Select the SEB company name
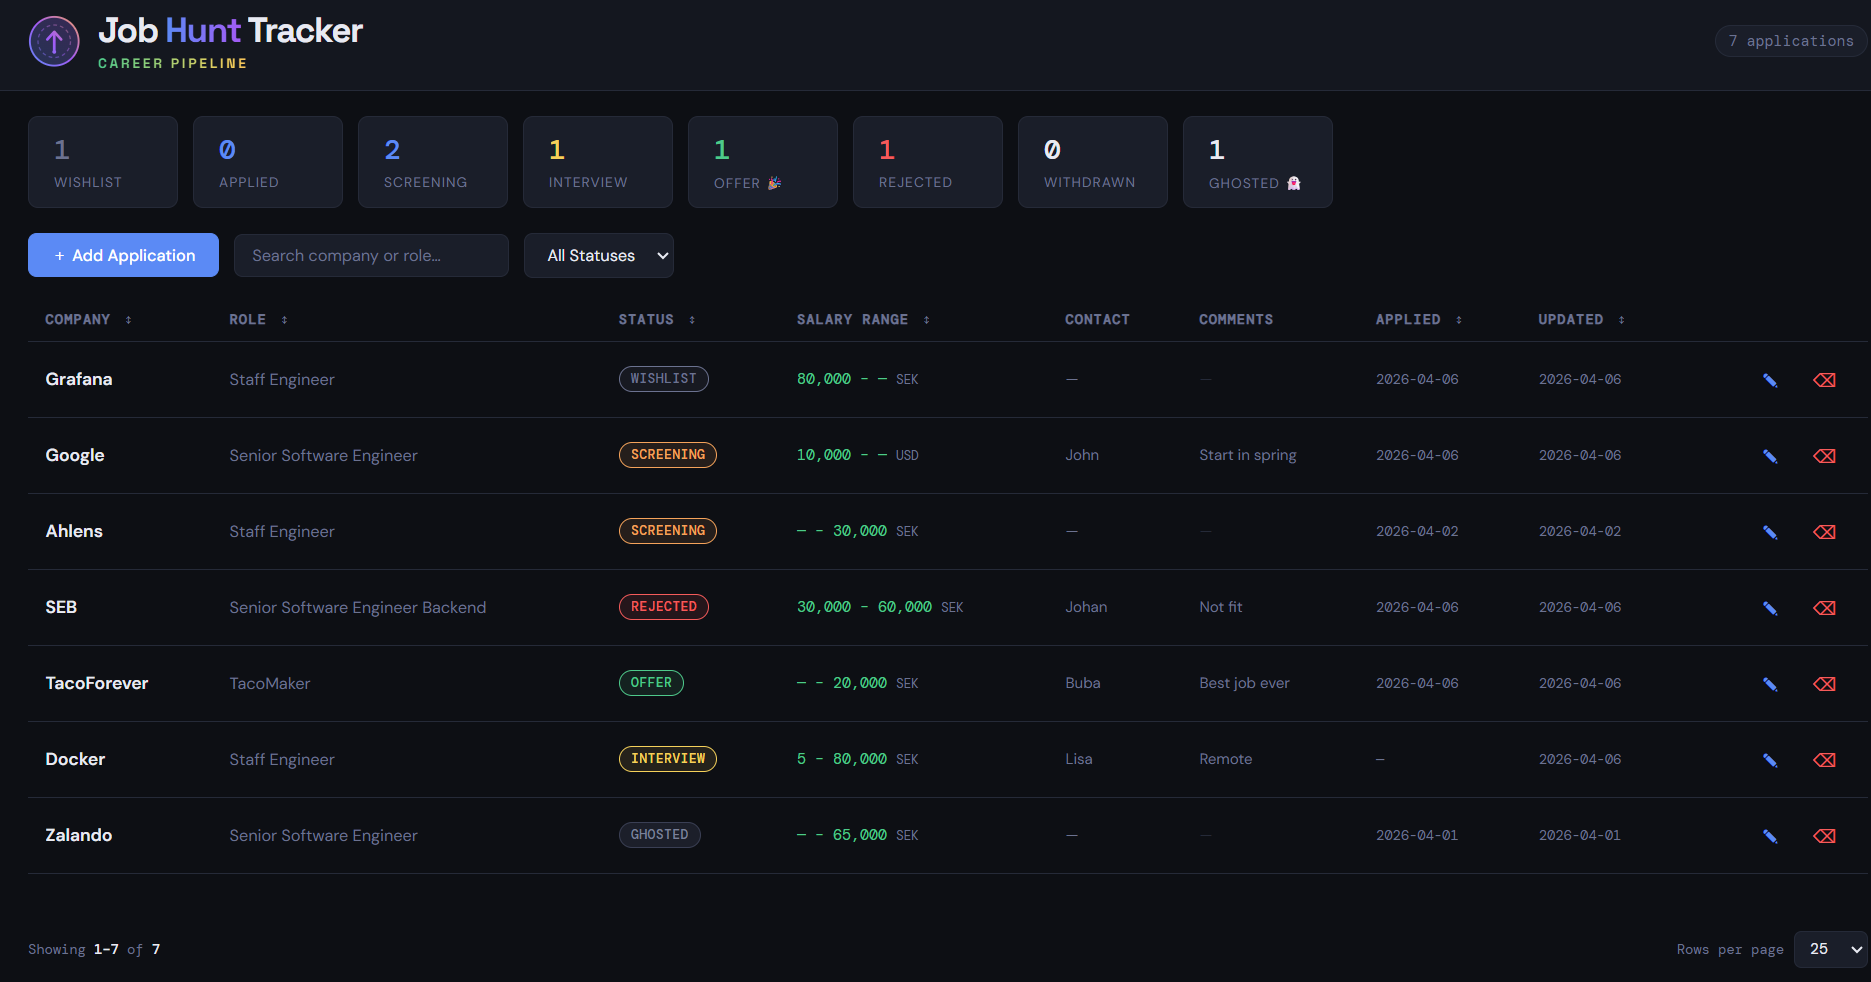The width and height of the screenshot is (1871, 982). coord(61,607)
